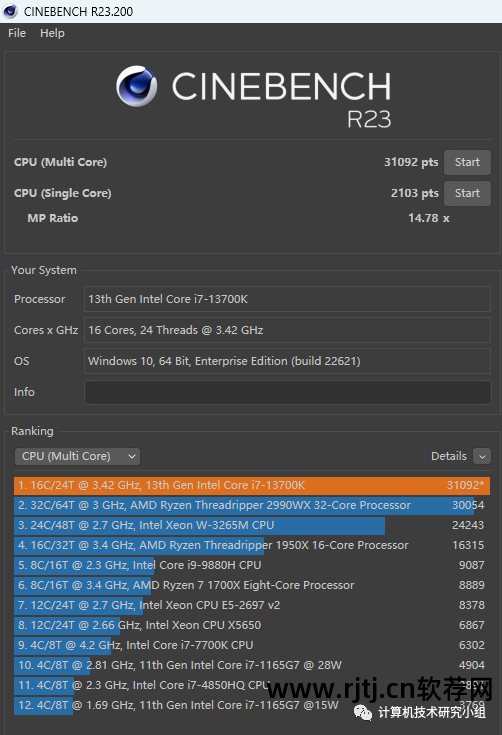Click the empty Info input field
Screen dimensions: 502x735
coord(287,392)
